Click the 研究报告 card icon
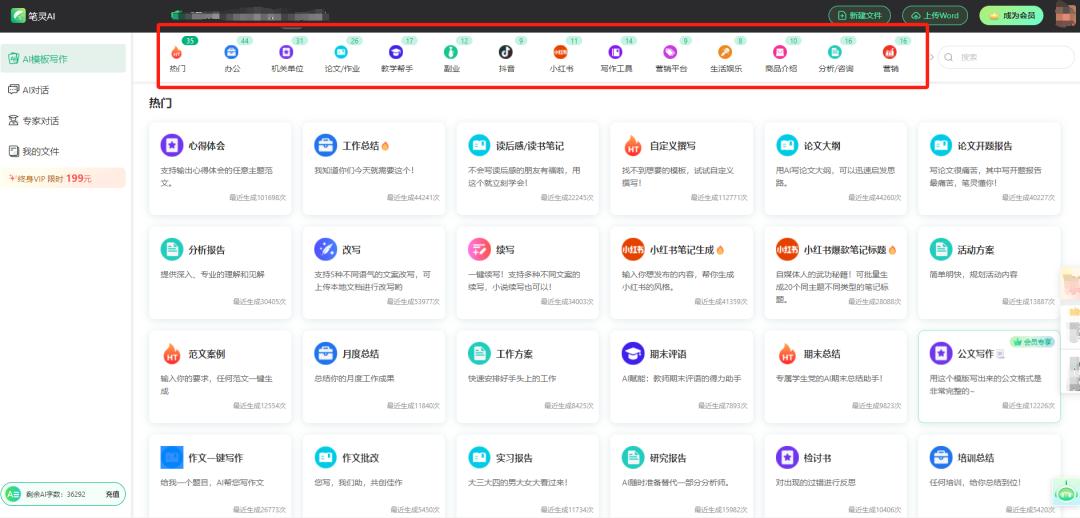 (633, 457)
